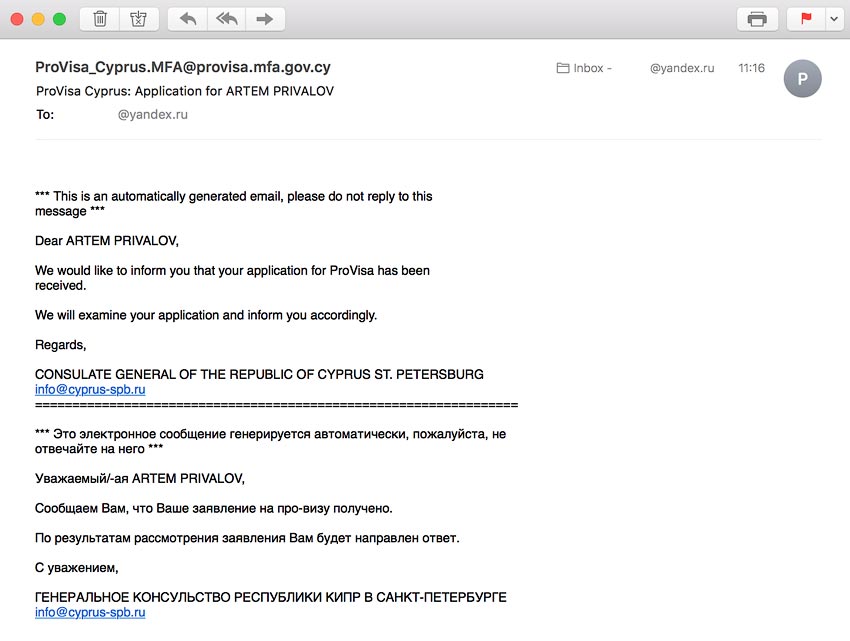Click the sender avatar with letter P

[802, 78]
